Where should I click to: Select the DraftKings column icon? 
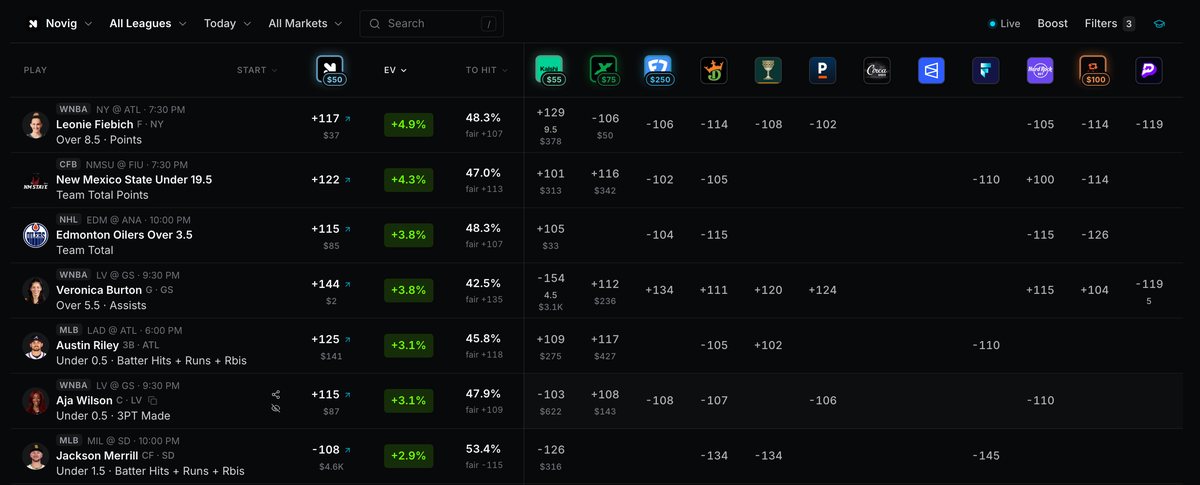pyautogui.click(x=713, y=70)
